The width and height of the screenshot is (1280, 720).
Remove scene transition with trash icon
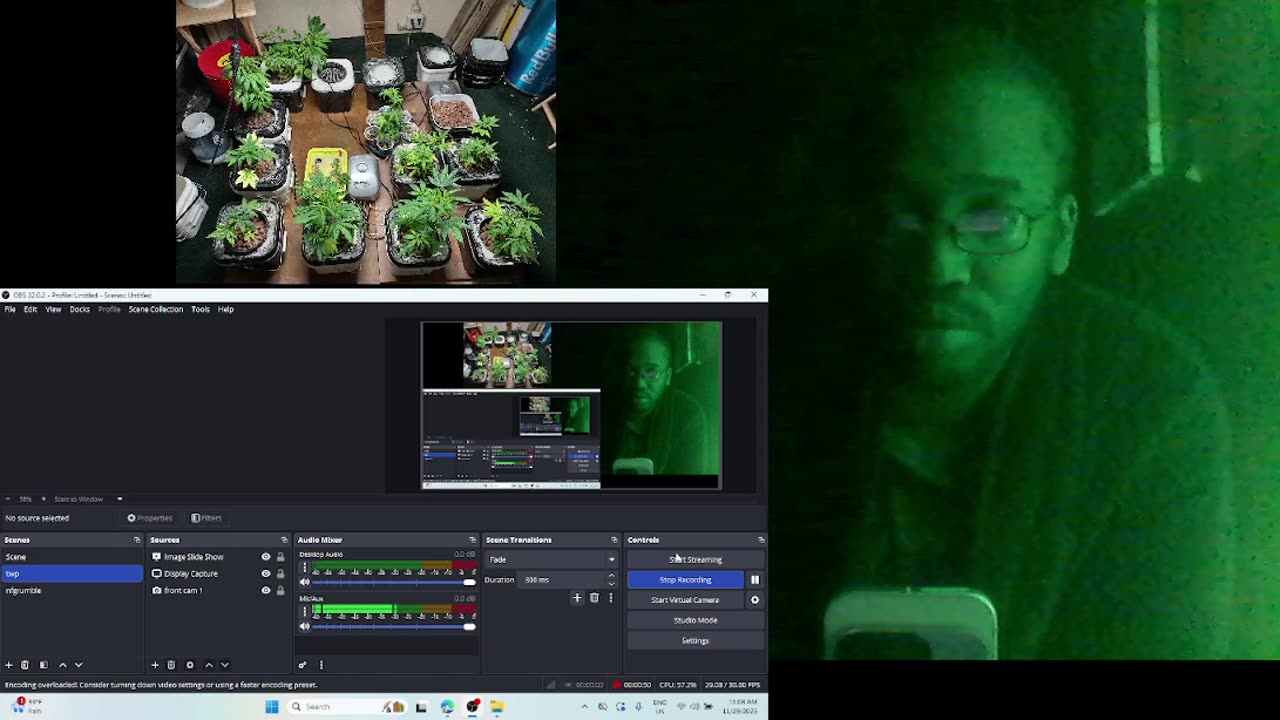(594, 598)
